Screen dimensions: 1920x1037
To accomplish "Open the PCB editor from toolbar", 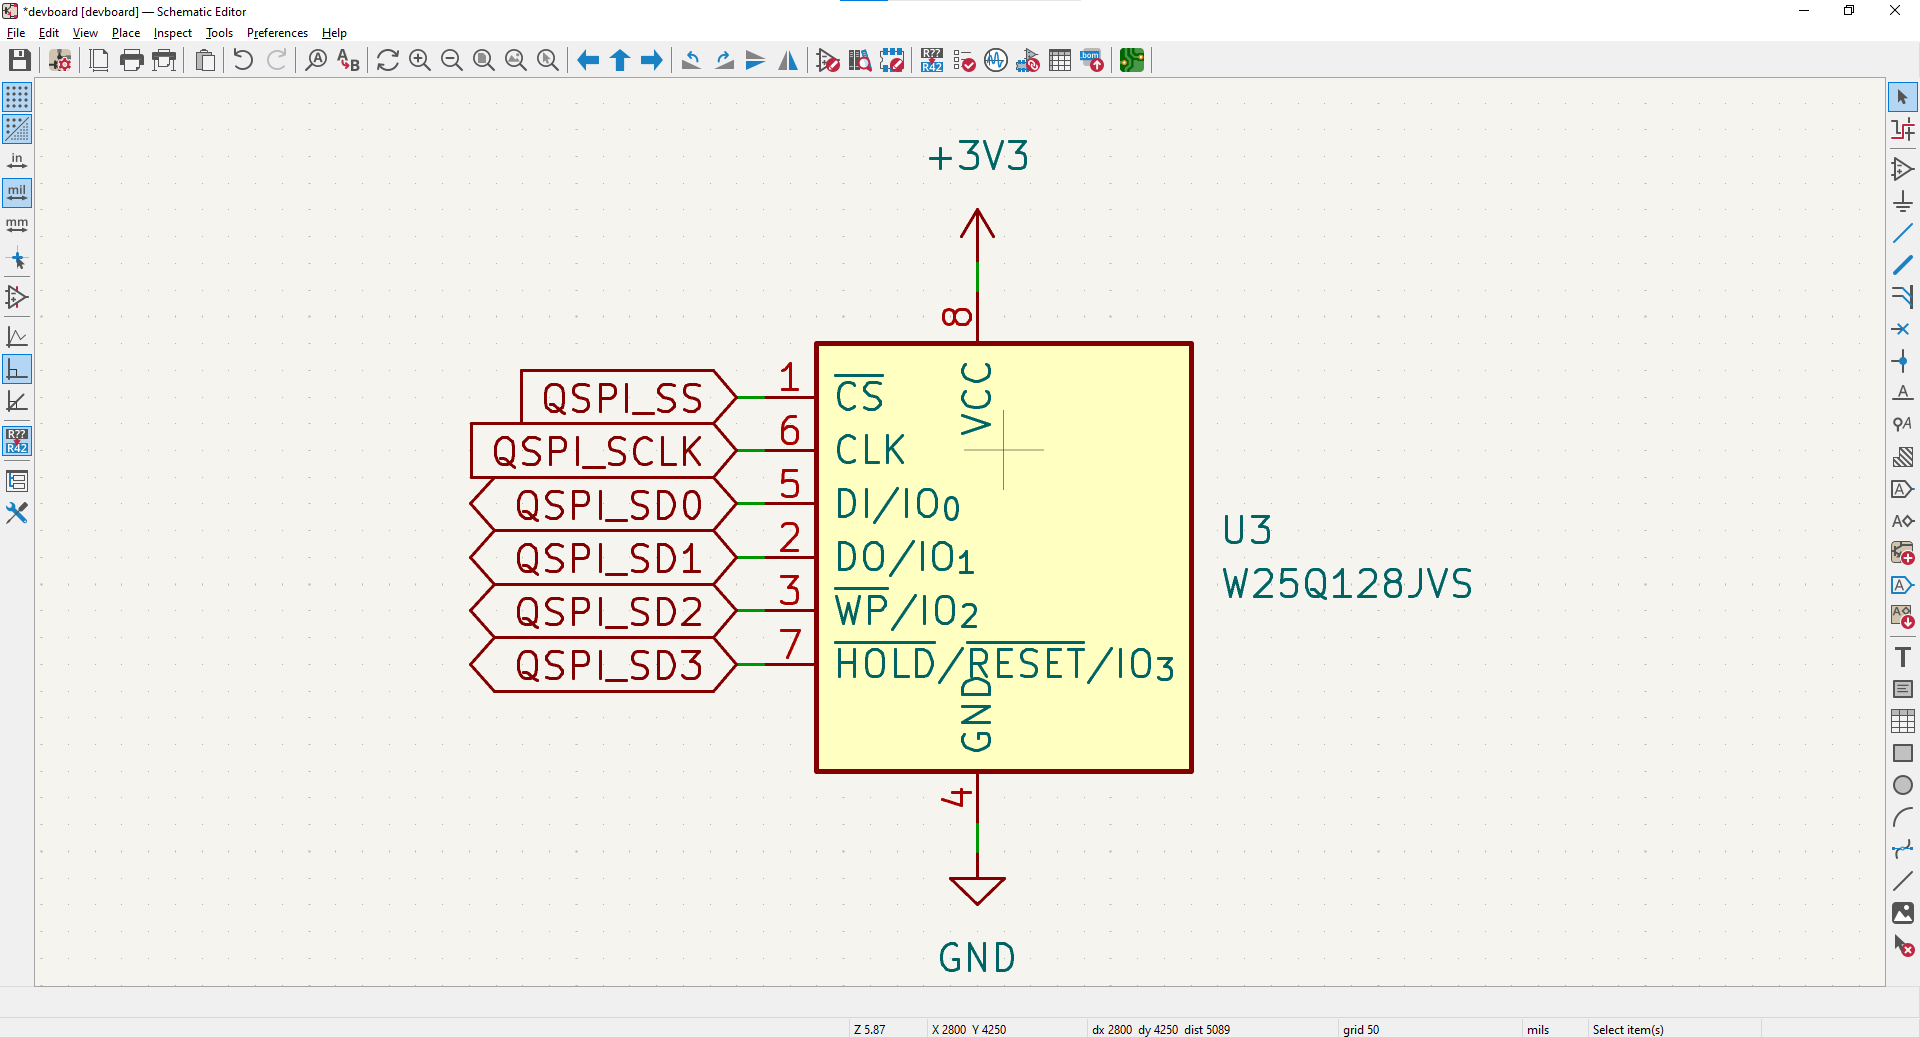I will tap(1131, 61).
